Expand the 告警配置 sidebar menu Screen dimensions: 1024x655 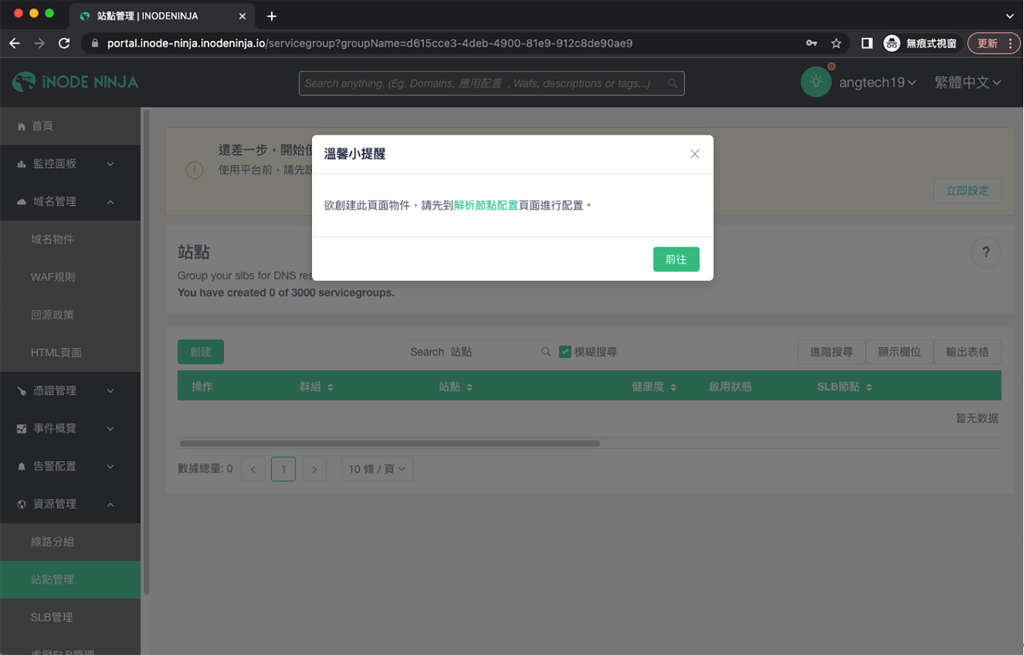pos(70,466)
